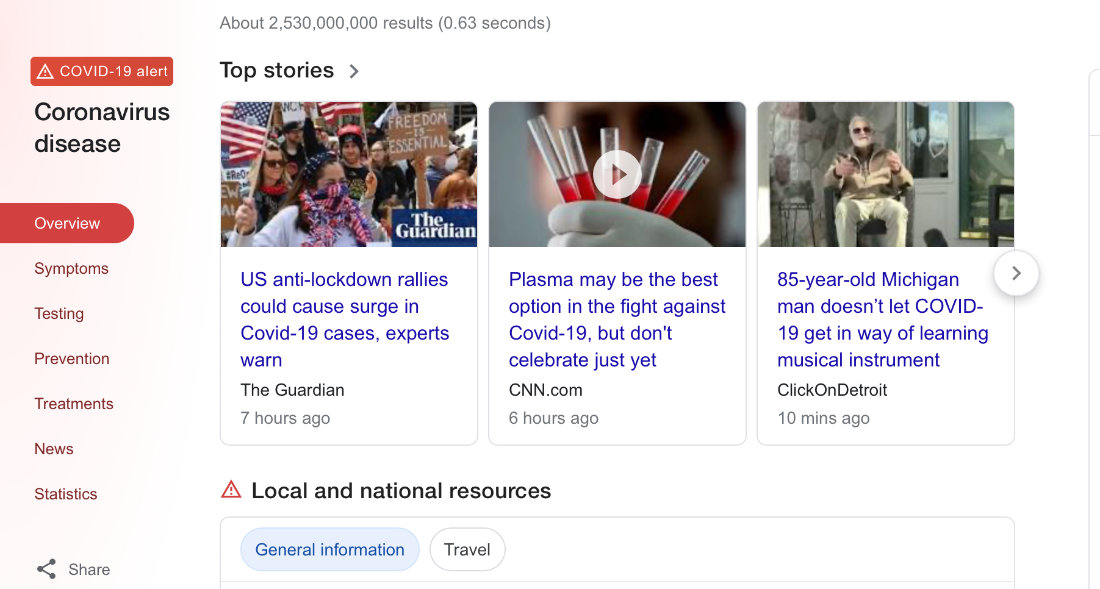1100x589 pixels.
Task: Select the General information chip
Action: point(330,550)
